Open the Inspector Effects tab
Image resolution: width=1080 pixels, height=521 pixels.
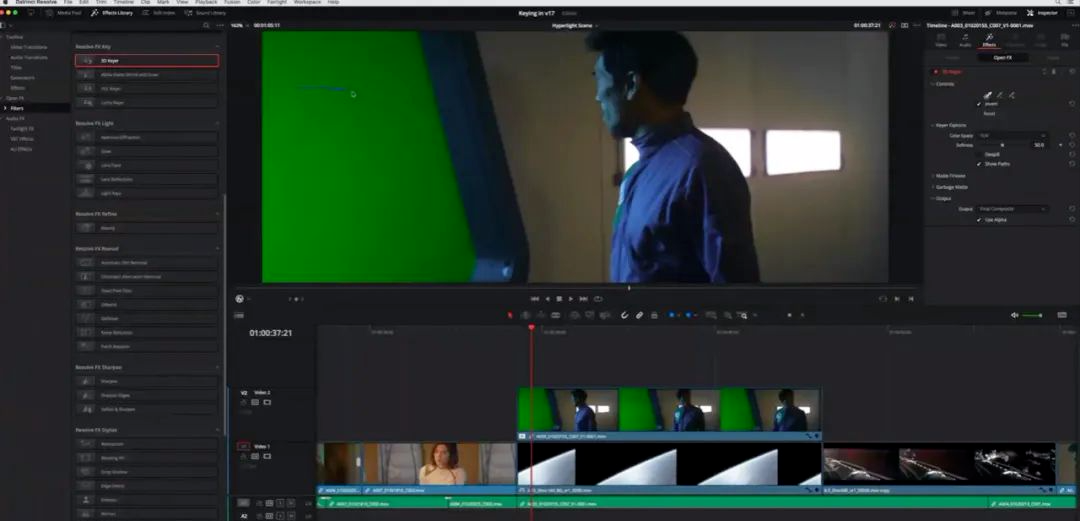[989, 40]
